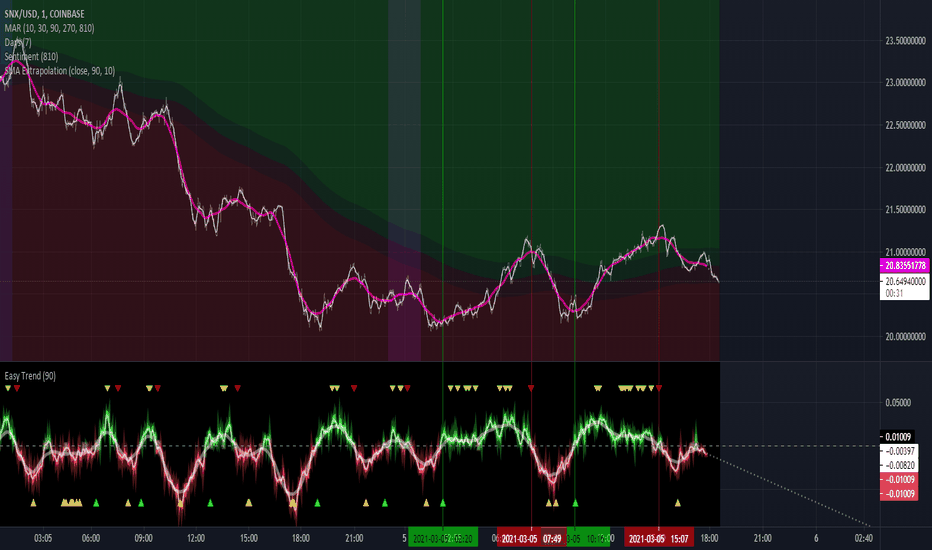Select the green 2021-03-05 02:20 time marker
Image resolution: width=932 pixels, height=550 pixels.
coord(443,539)
